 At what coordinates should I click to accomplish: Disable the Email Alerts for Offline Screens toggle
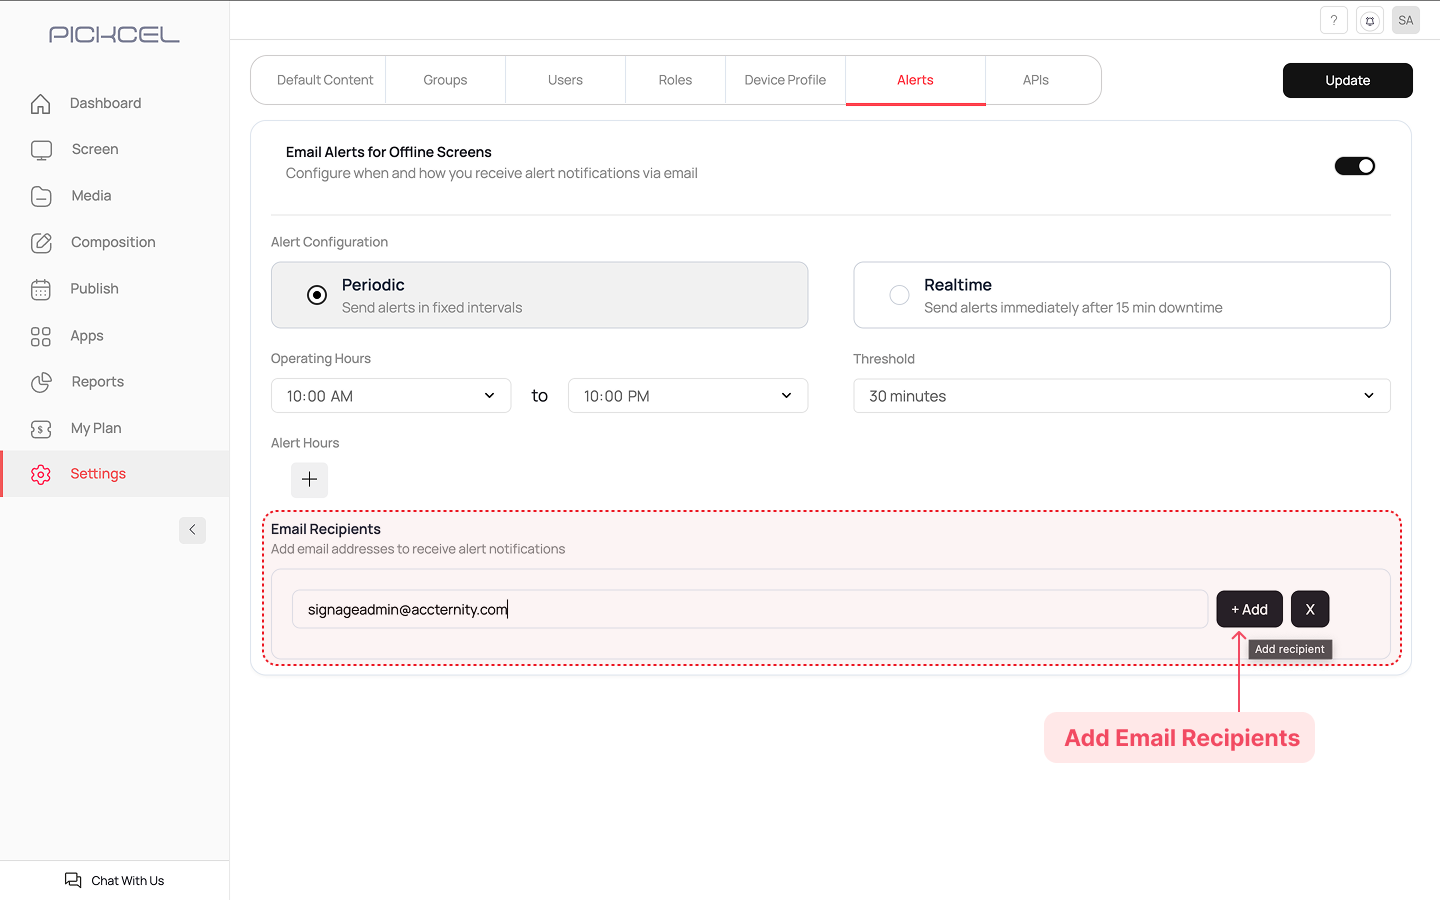1354,166
